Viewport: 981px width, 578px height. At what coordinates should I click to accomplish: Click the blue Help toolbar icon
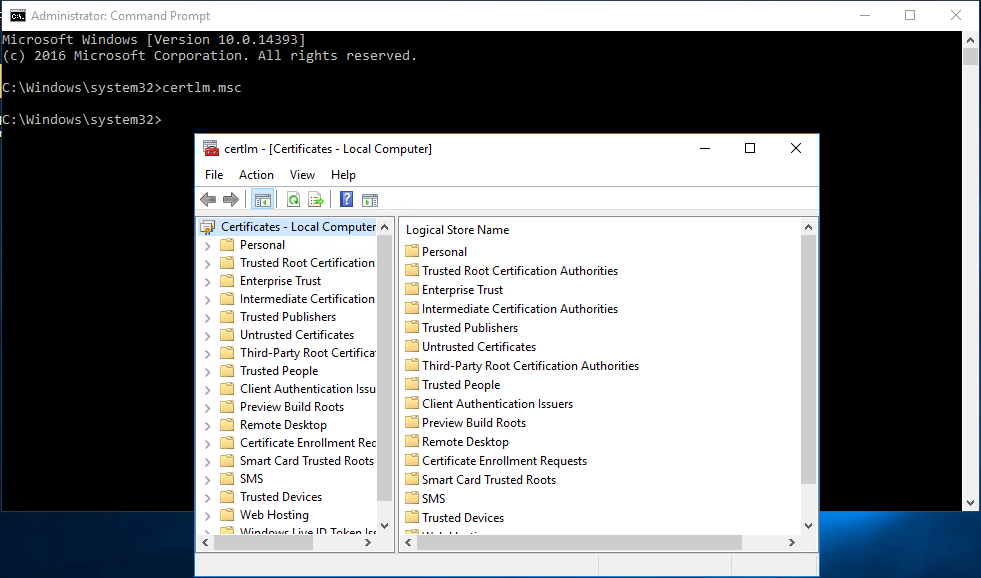(347, 199)
